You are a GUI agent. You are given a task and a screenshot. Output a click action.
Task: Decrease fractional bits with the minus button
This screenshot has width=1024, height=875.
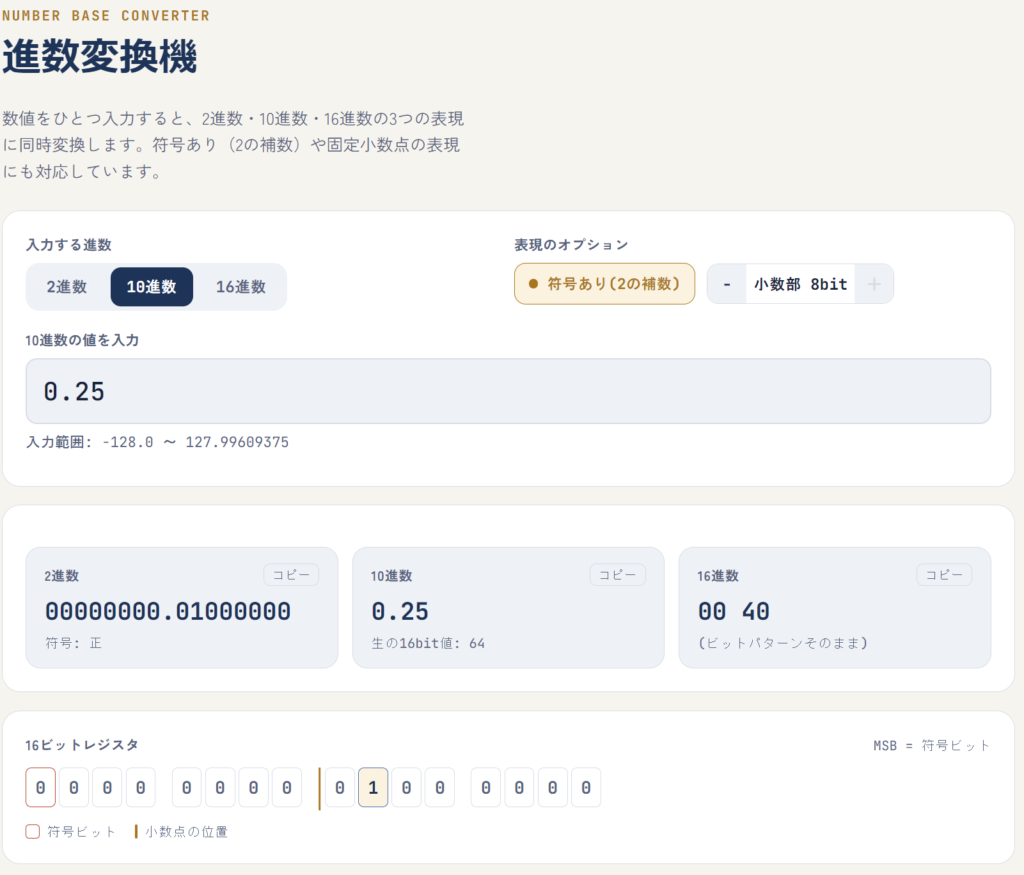pos(727,284)
